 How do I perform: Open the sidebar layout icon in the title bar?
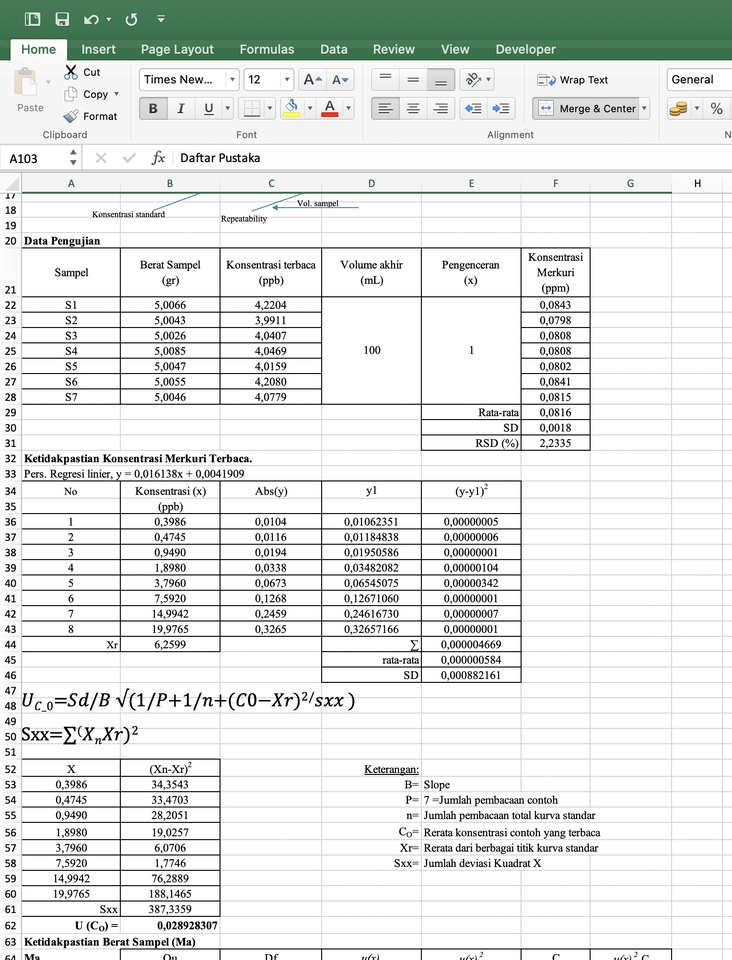[32, 19]
